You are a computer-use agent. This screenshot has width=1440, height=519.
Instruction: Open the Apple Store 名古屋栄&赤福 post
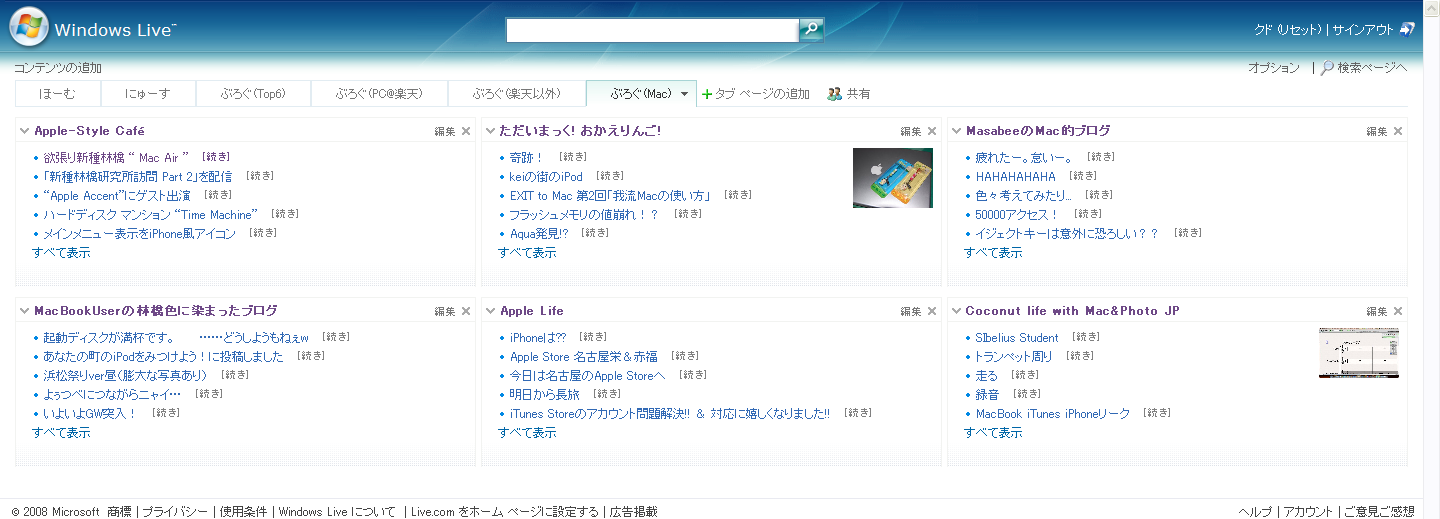(x=584, y=357)
